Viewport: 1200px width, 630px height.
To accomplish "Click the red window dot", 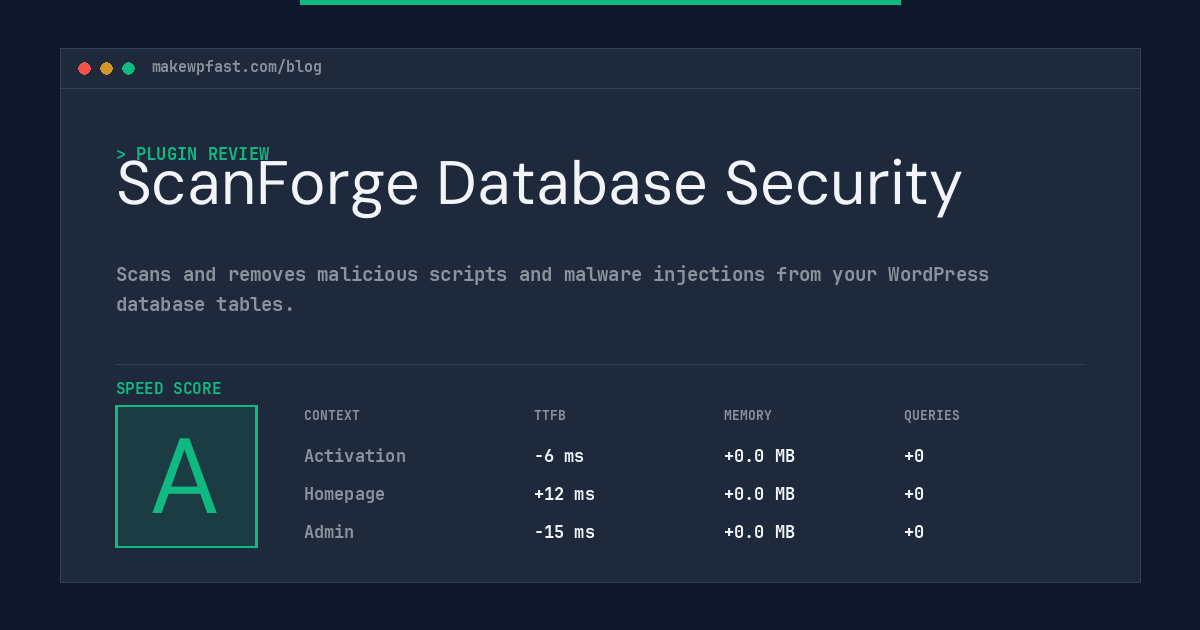I will [x=84, y=68].
